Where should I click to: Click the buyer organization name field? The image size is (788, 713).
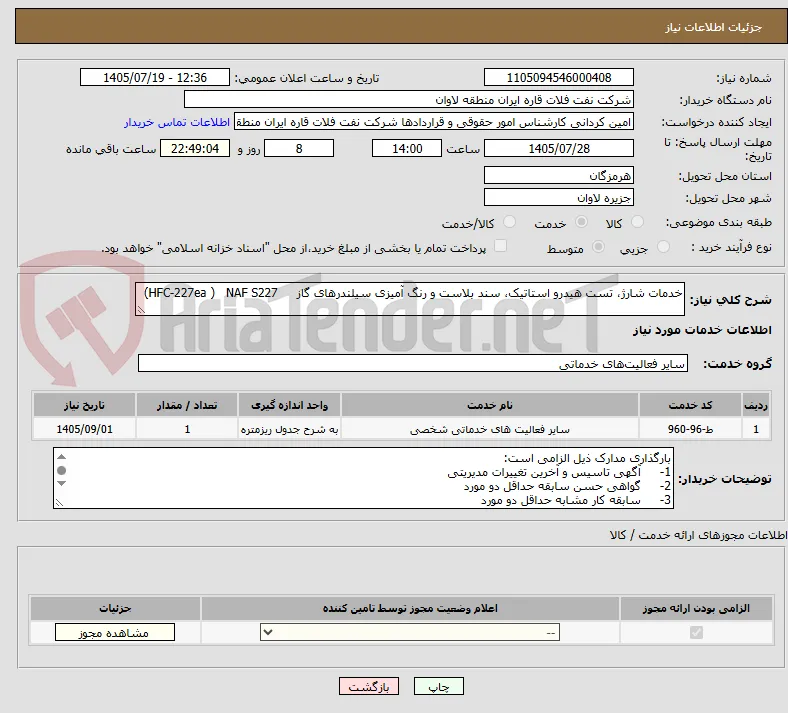pos(409,99)
